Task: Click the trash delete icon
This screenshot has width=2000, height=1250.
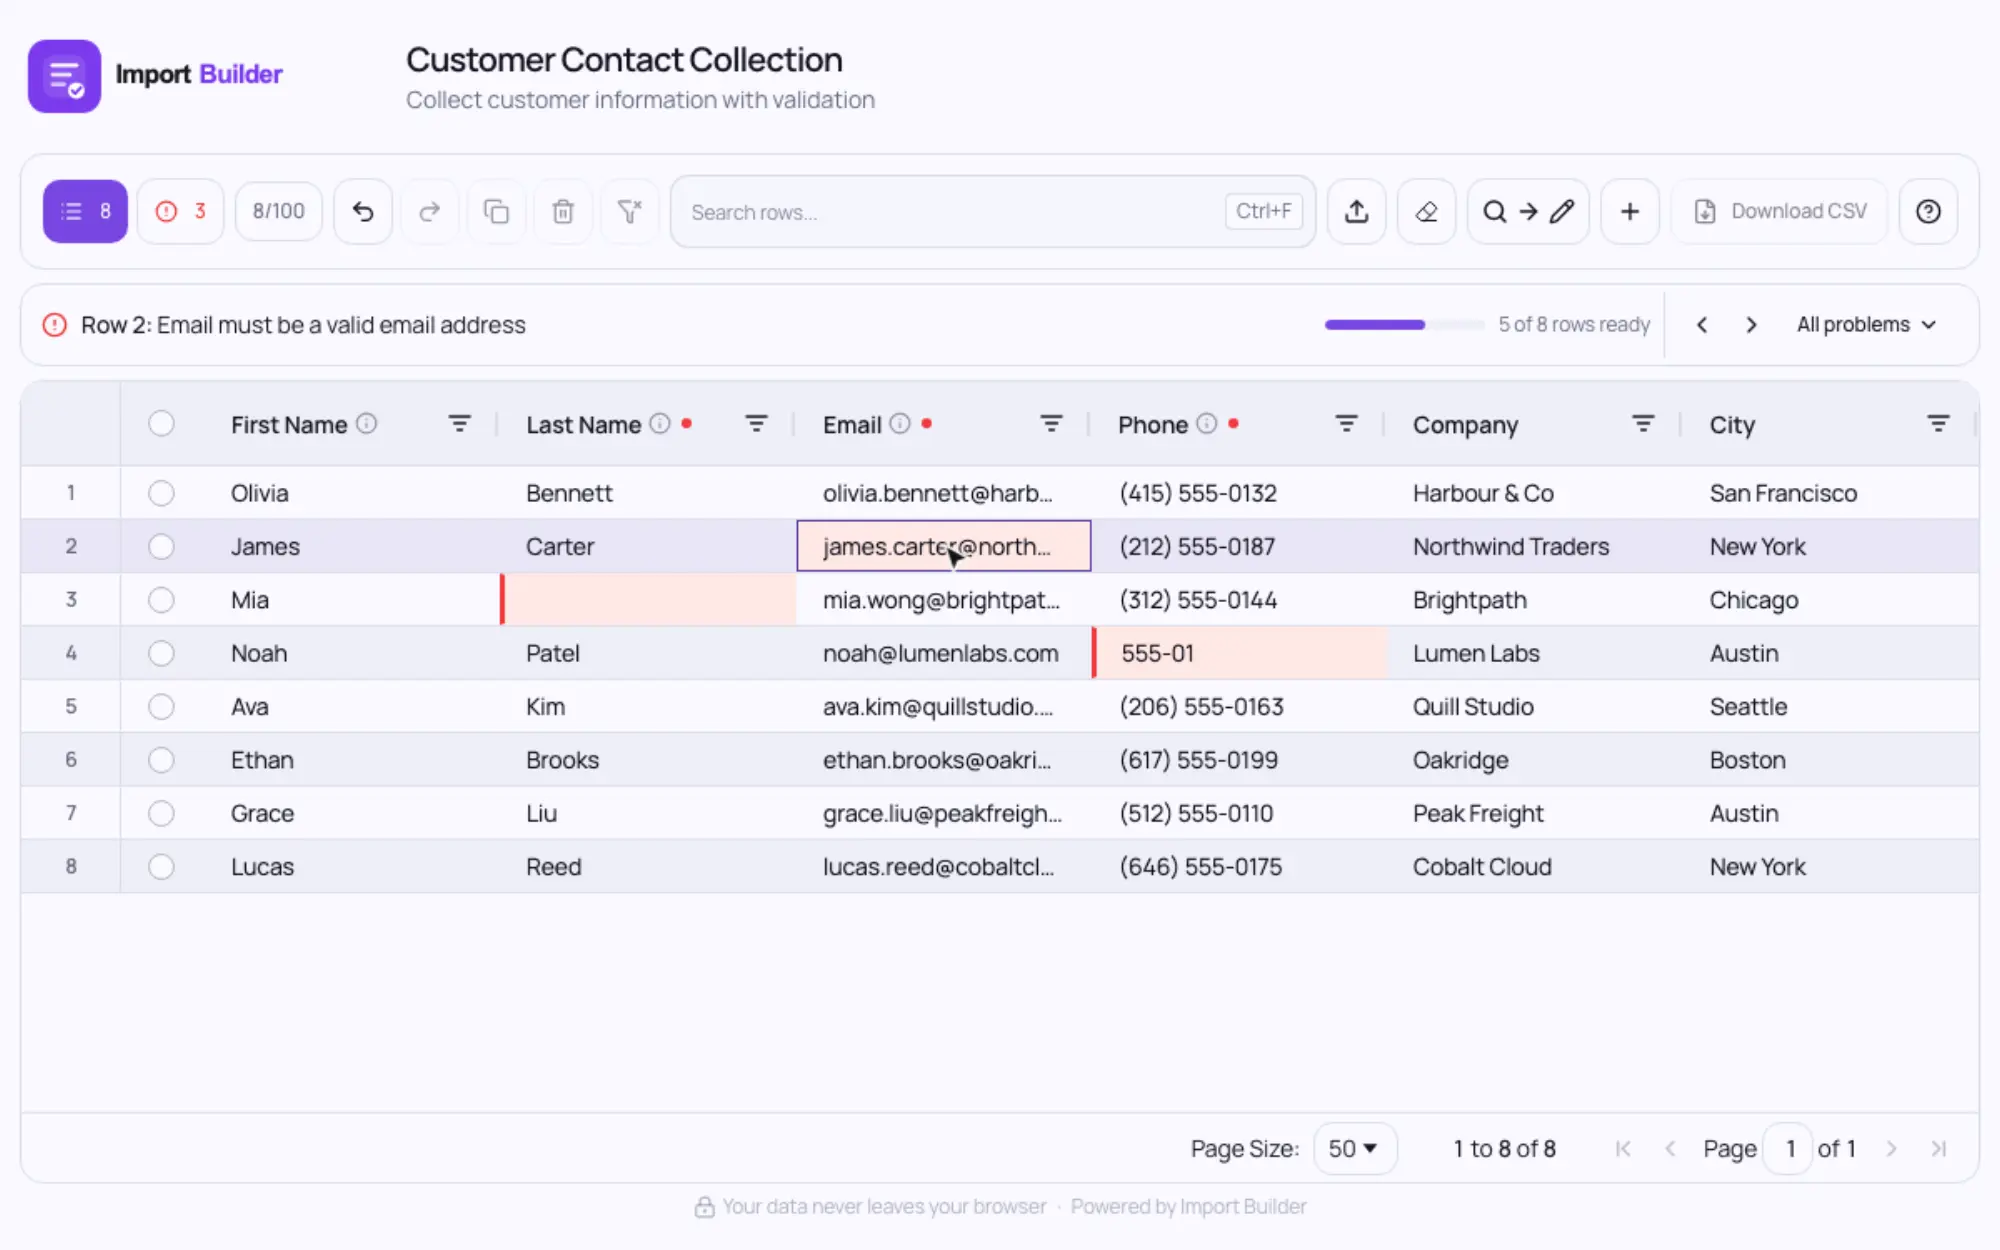Action: pyautogui.click(x=563, y=211)
